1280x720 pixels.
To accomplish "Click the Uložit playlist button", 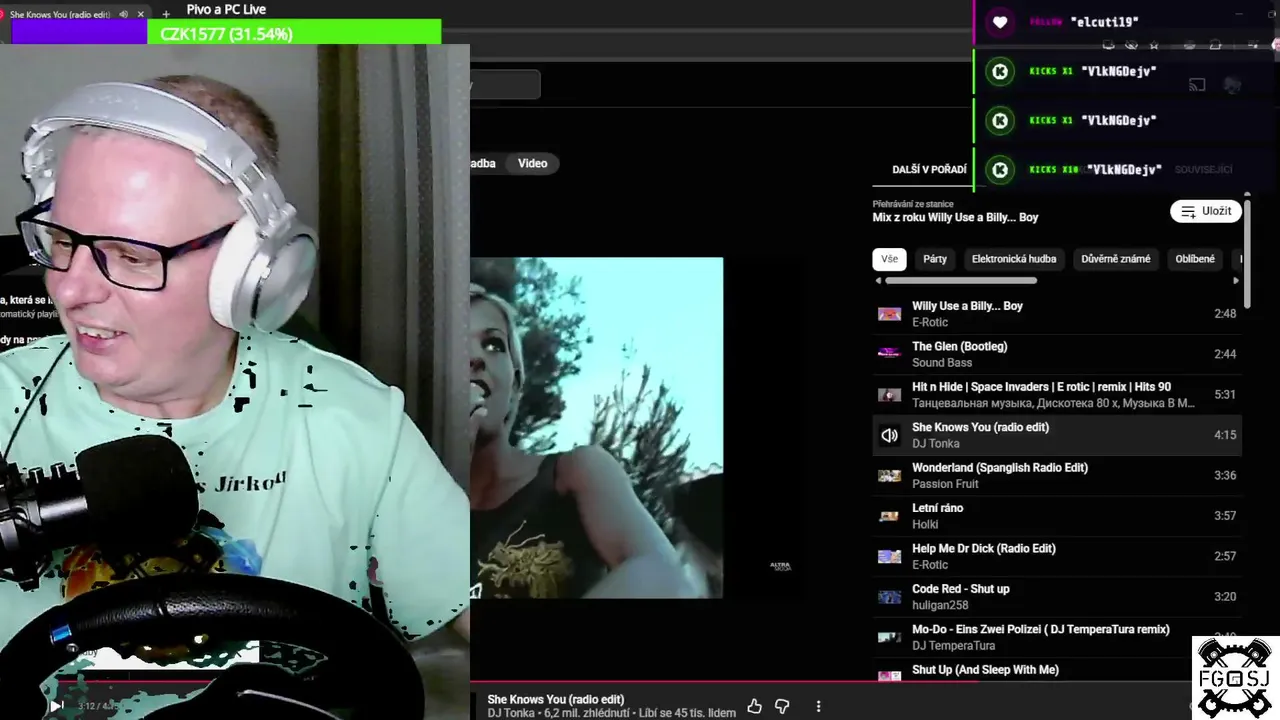I will (x=1206, y=211).
